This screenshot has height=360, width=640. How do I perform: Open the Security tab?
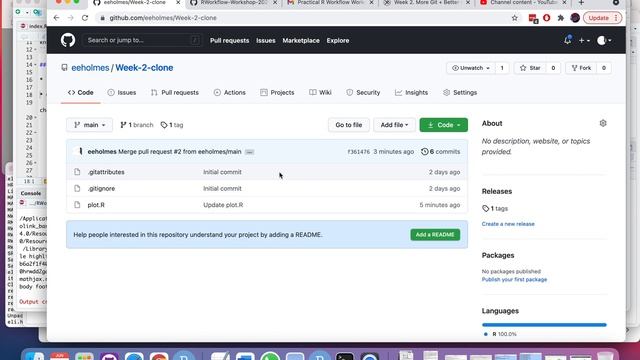coord(363,93)
